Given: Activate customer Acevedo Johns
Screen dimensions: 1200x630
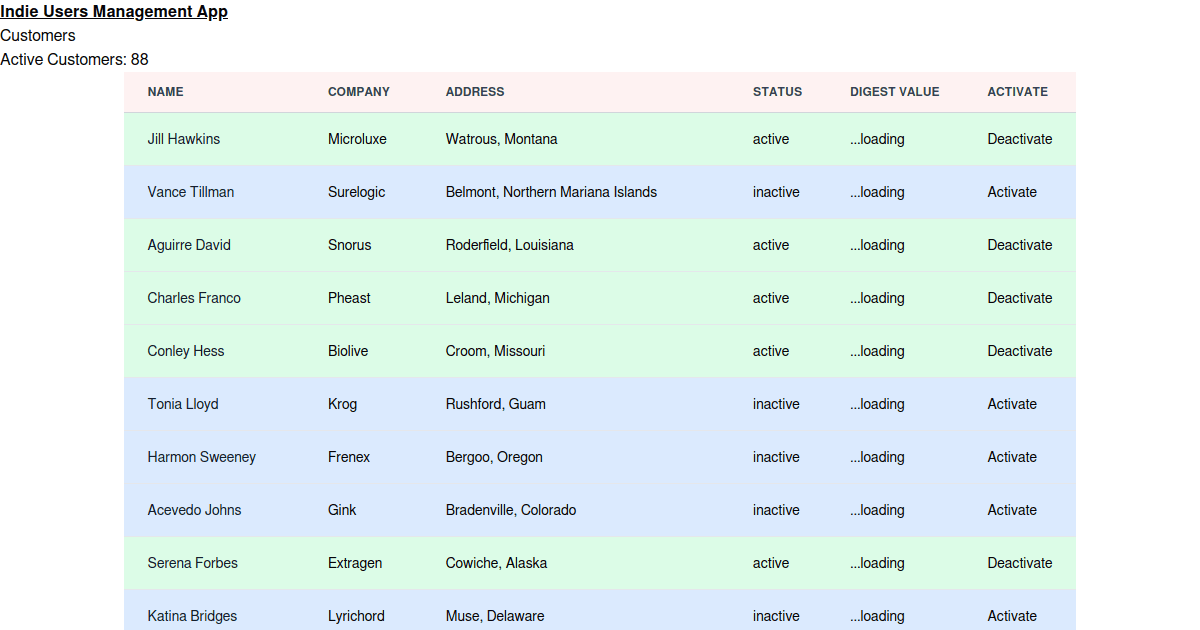Looking at the screenshot, I should tap(1011, 510).
